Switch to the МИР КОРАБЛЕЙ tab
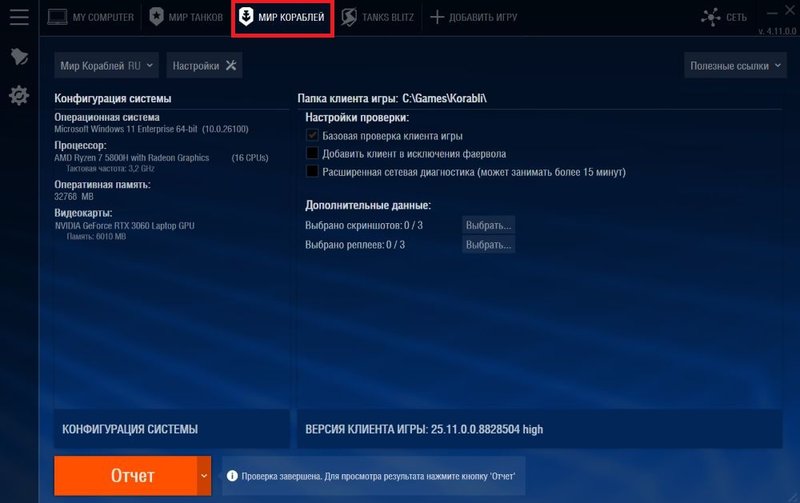 tap(282, 18)
